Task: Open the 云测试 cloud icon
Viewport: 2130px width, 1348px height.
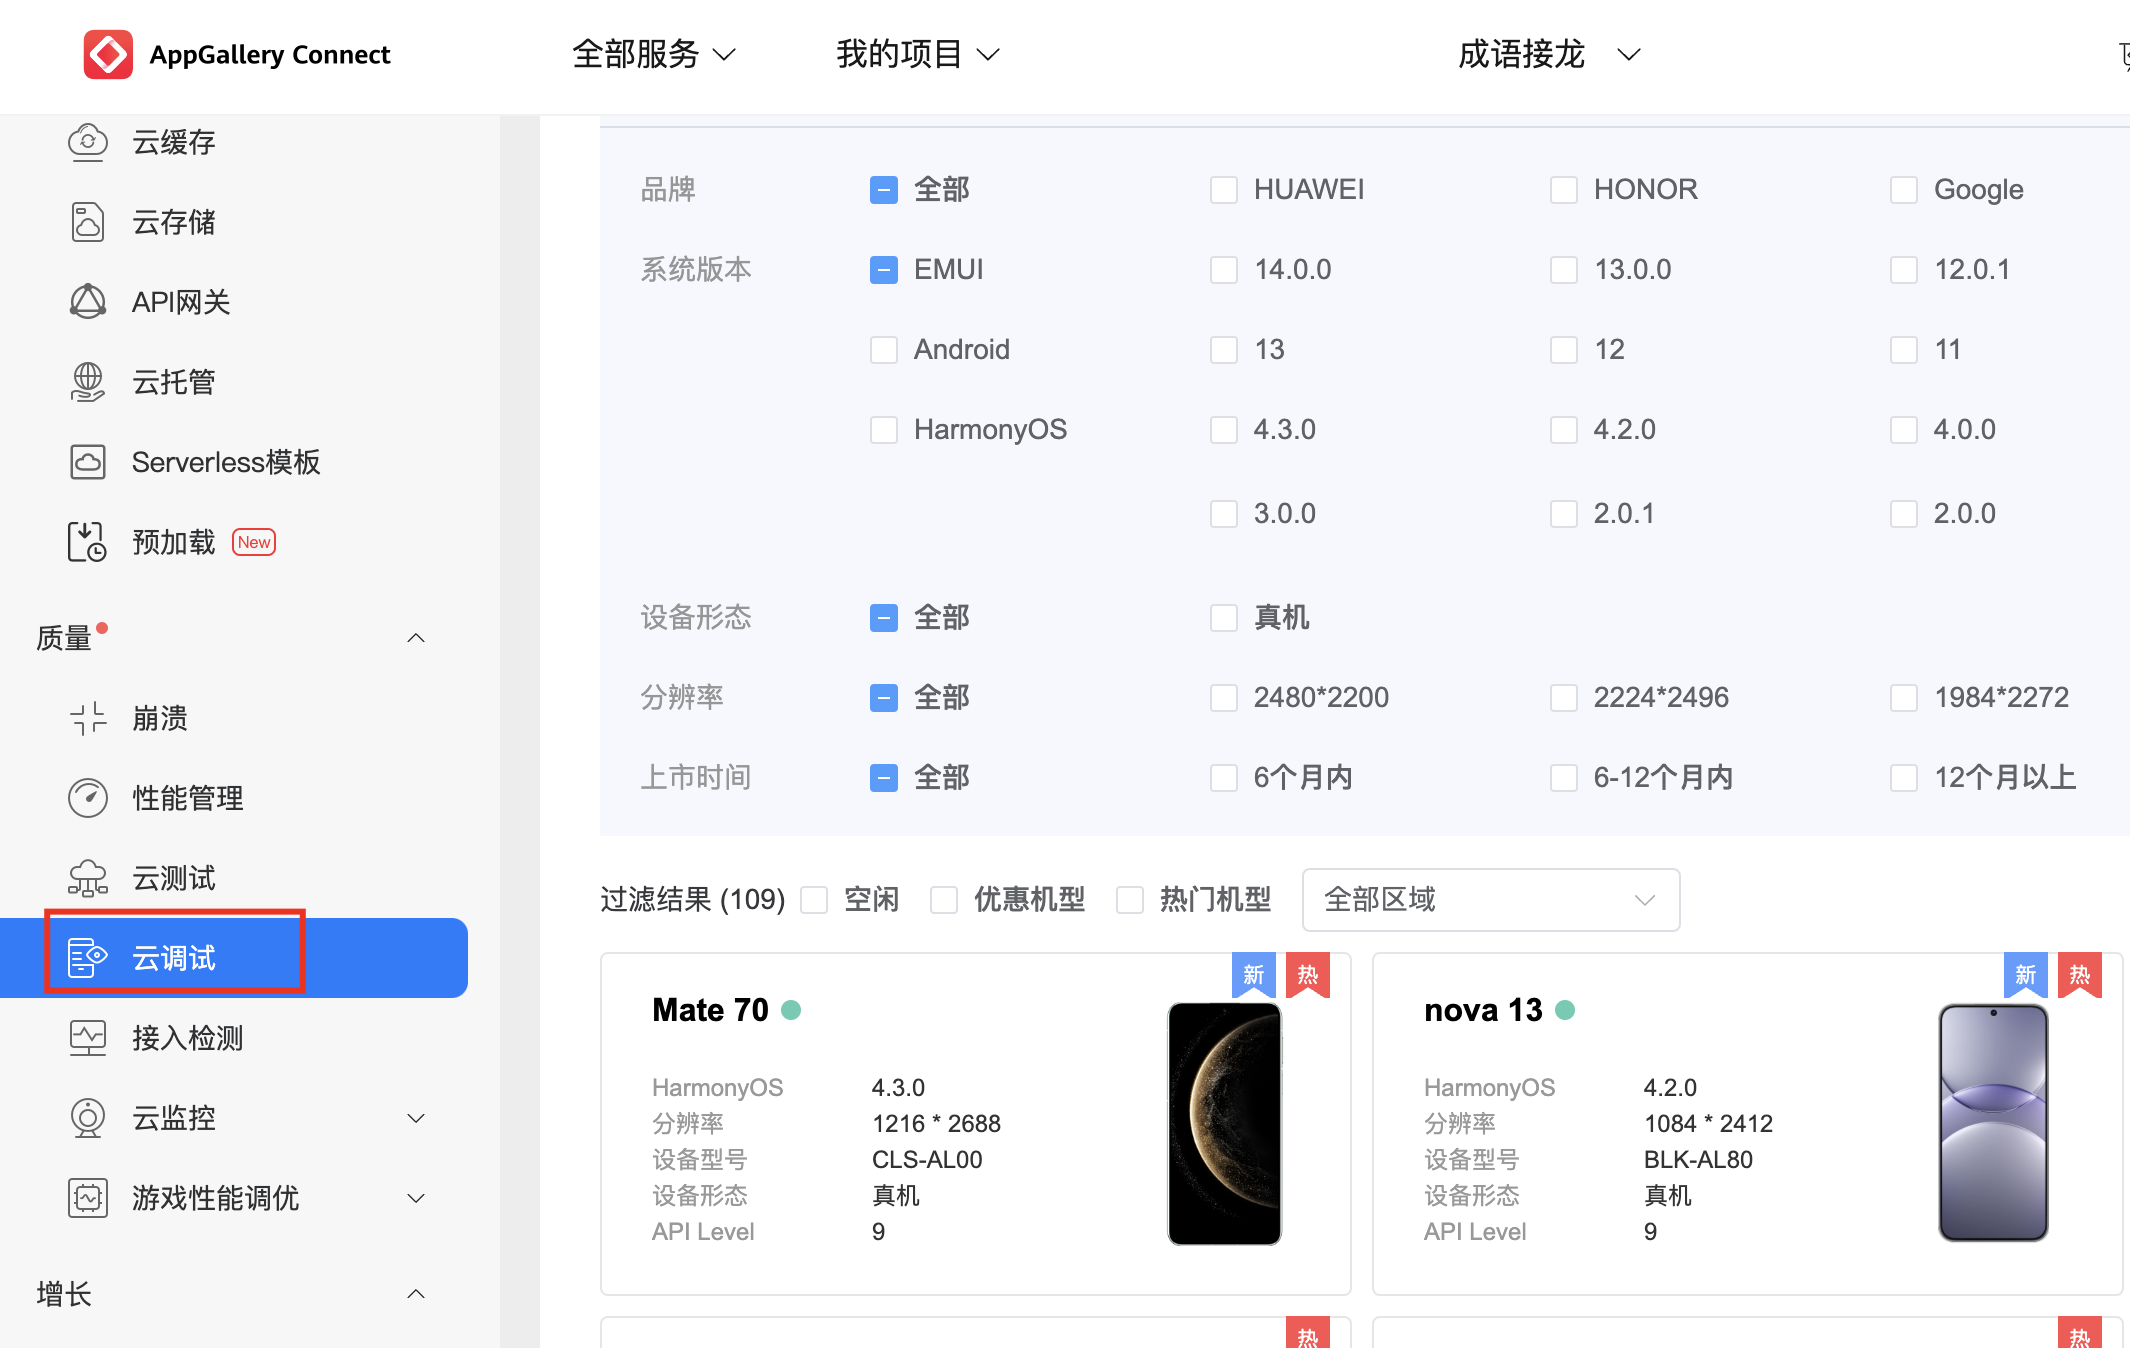Action: point(88,878)
